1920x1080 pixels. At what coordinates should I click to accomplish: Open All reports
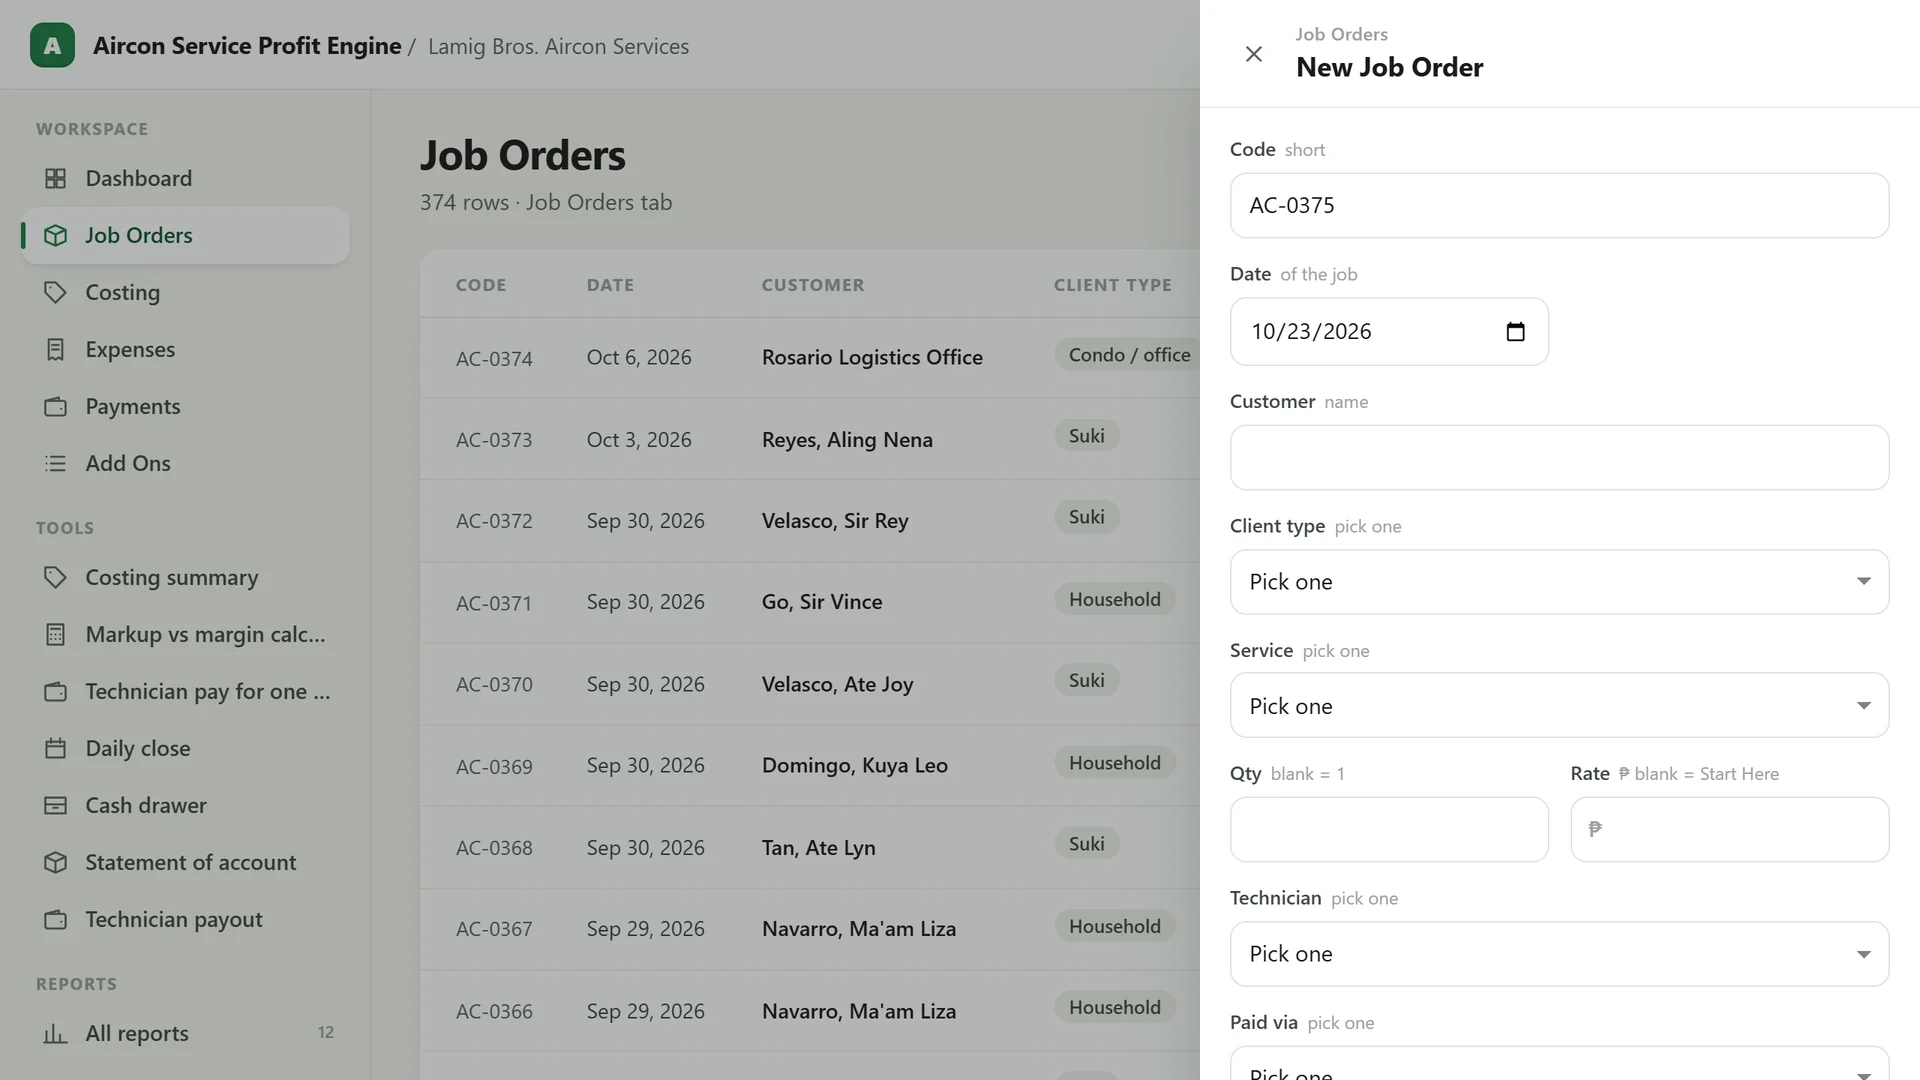pos(185,1033)
